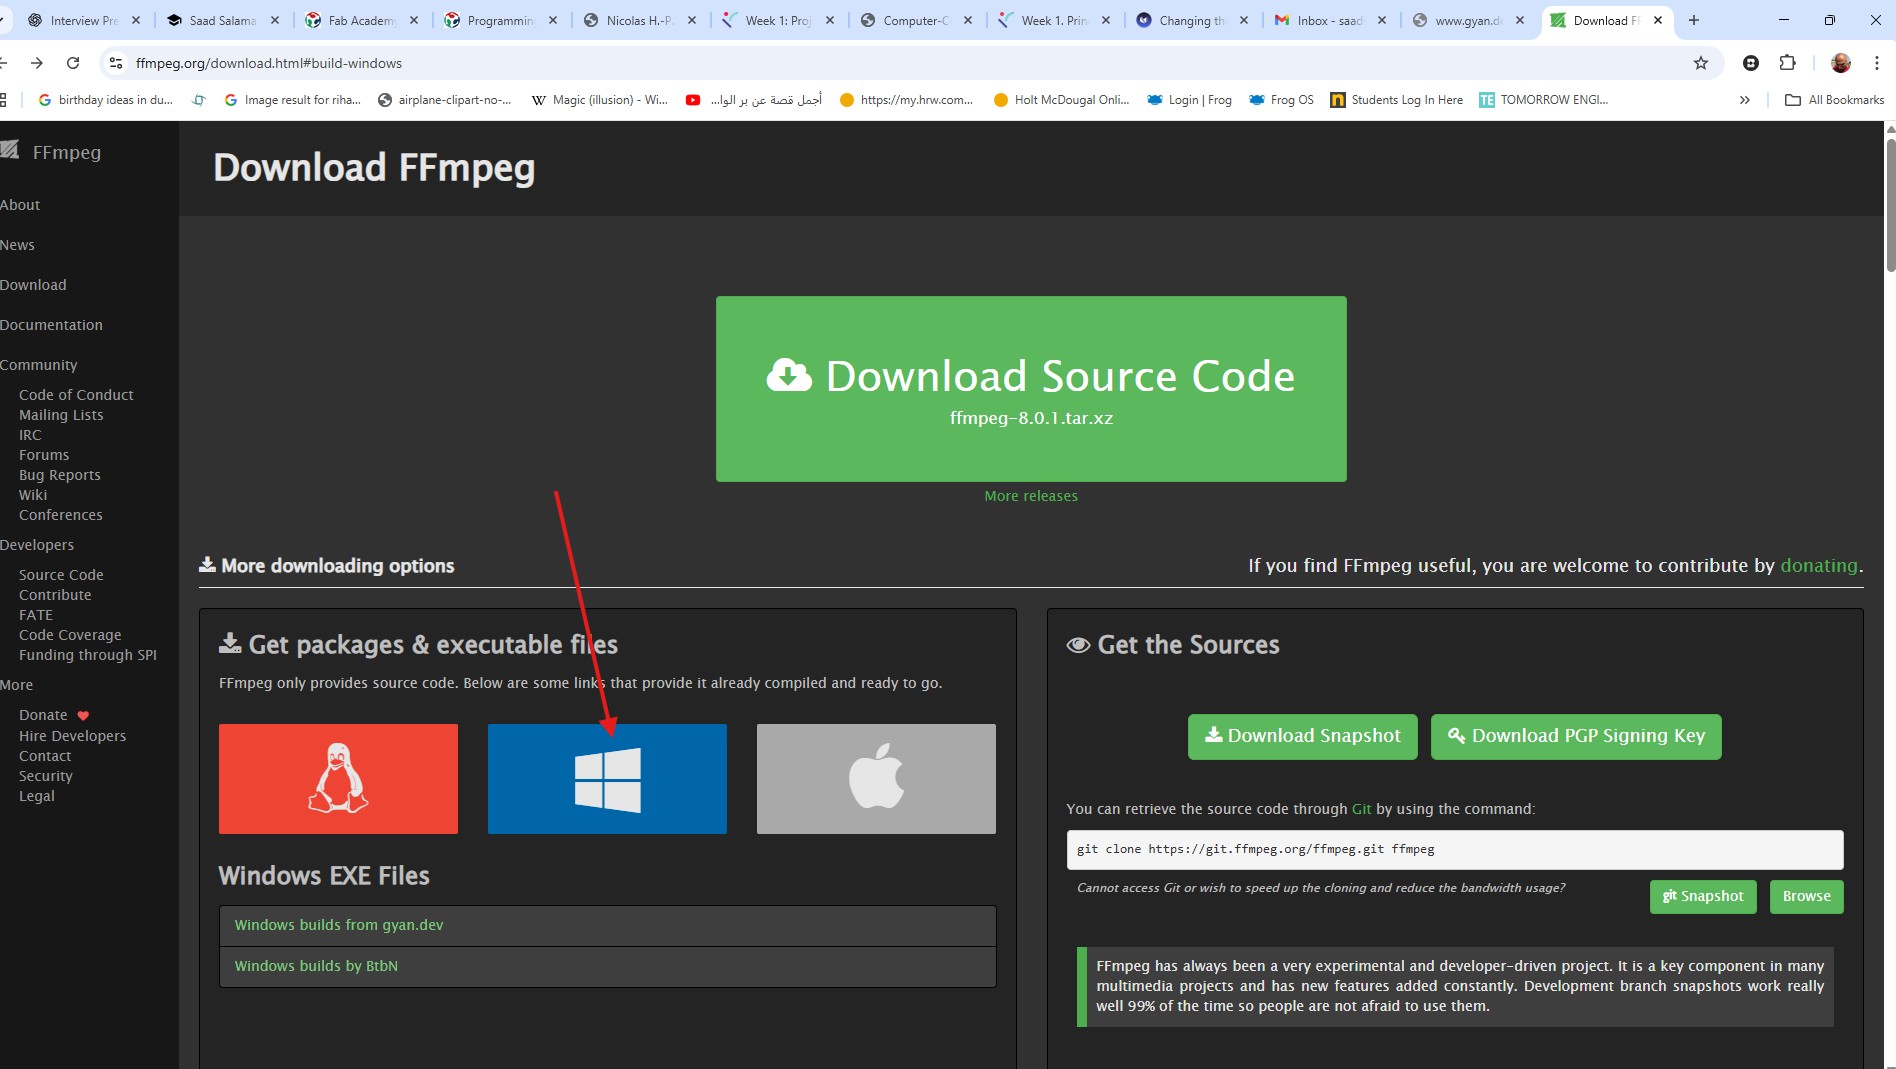Click the page vertical scrollbar thumb
Viewport: 1896px width, 1069px height.
tap(1890, 205)
